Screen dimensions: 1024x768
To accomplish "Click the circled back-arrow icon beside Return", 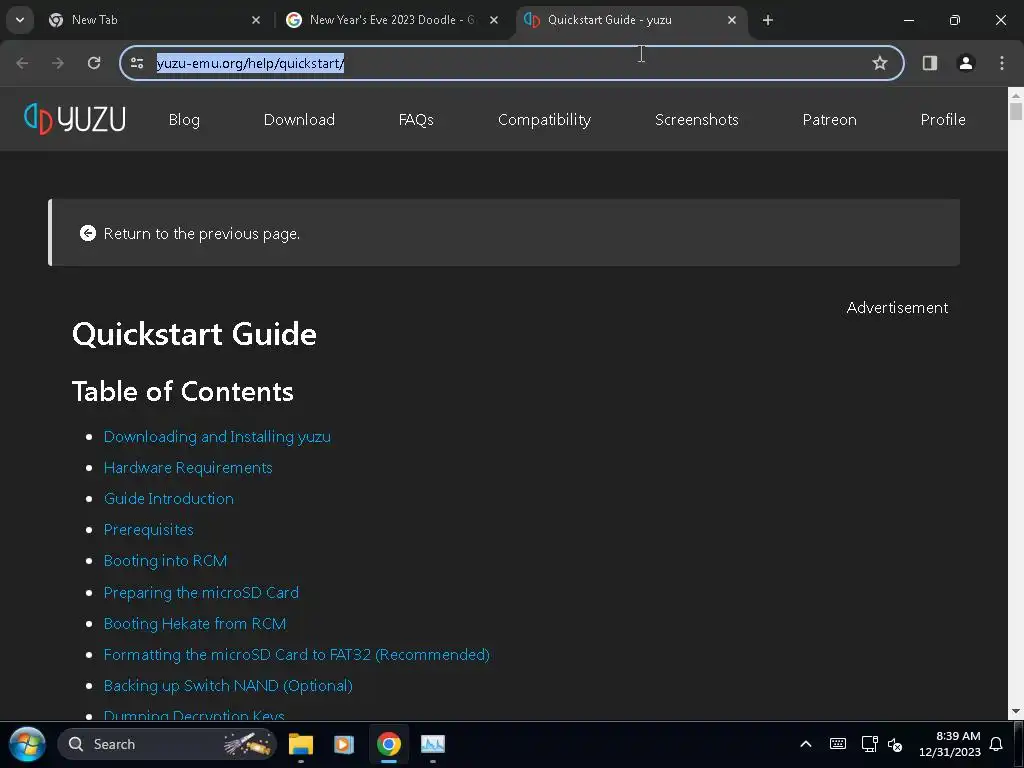I will click(x=88, y=233).
